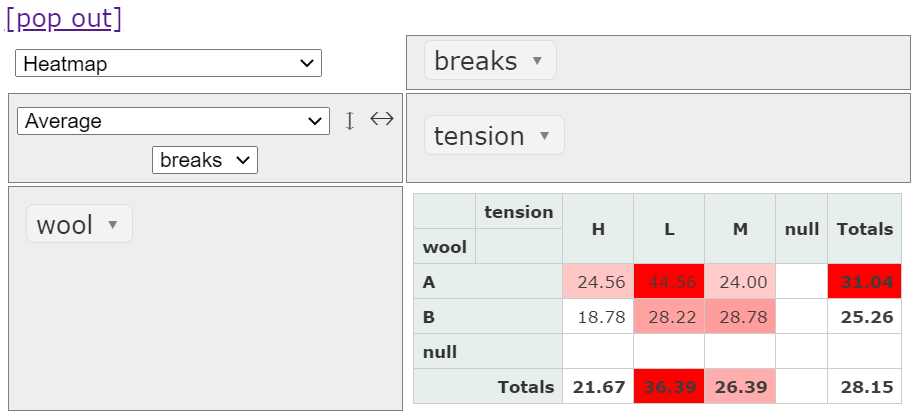Open the Heatmap renderer dropdown
This screenshot has height=413, width=917.
pyautogui.click(x=168, y=64)
